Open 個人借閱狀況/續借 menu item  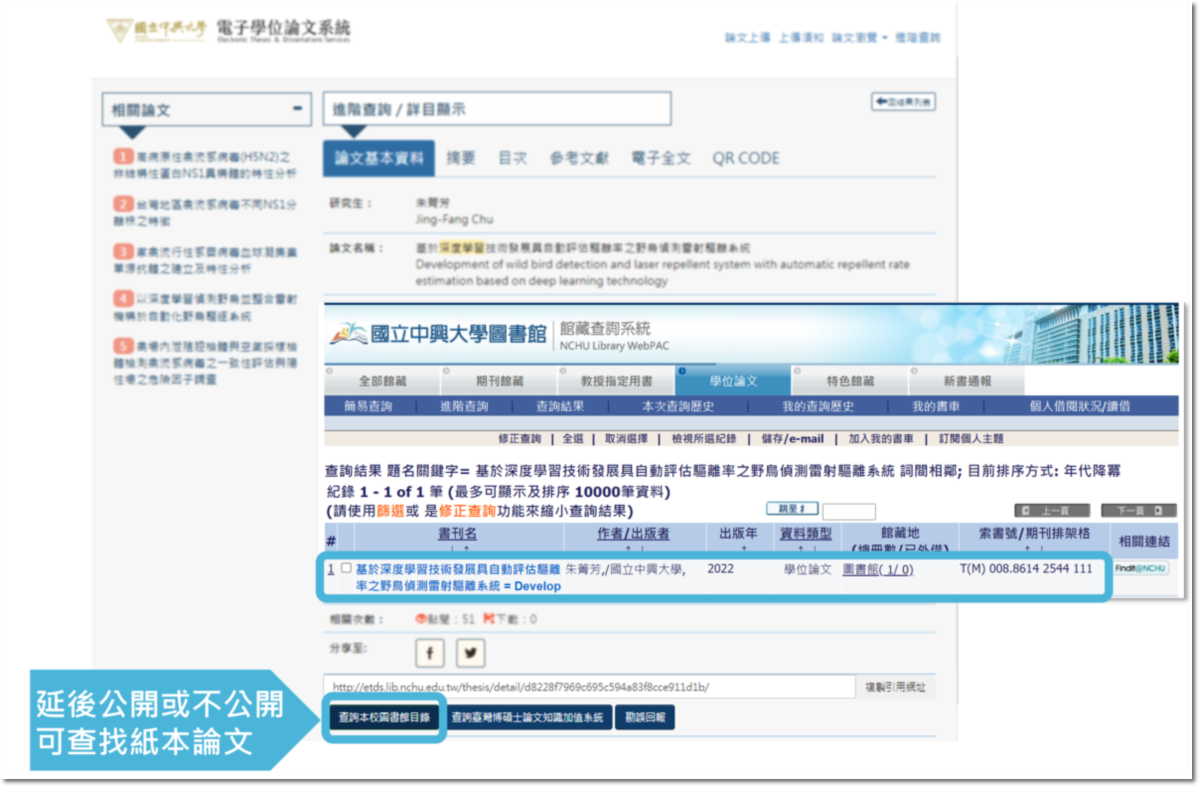[x=1080, y=406]
